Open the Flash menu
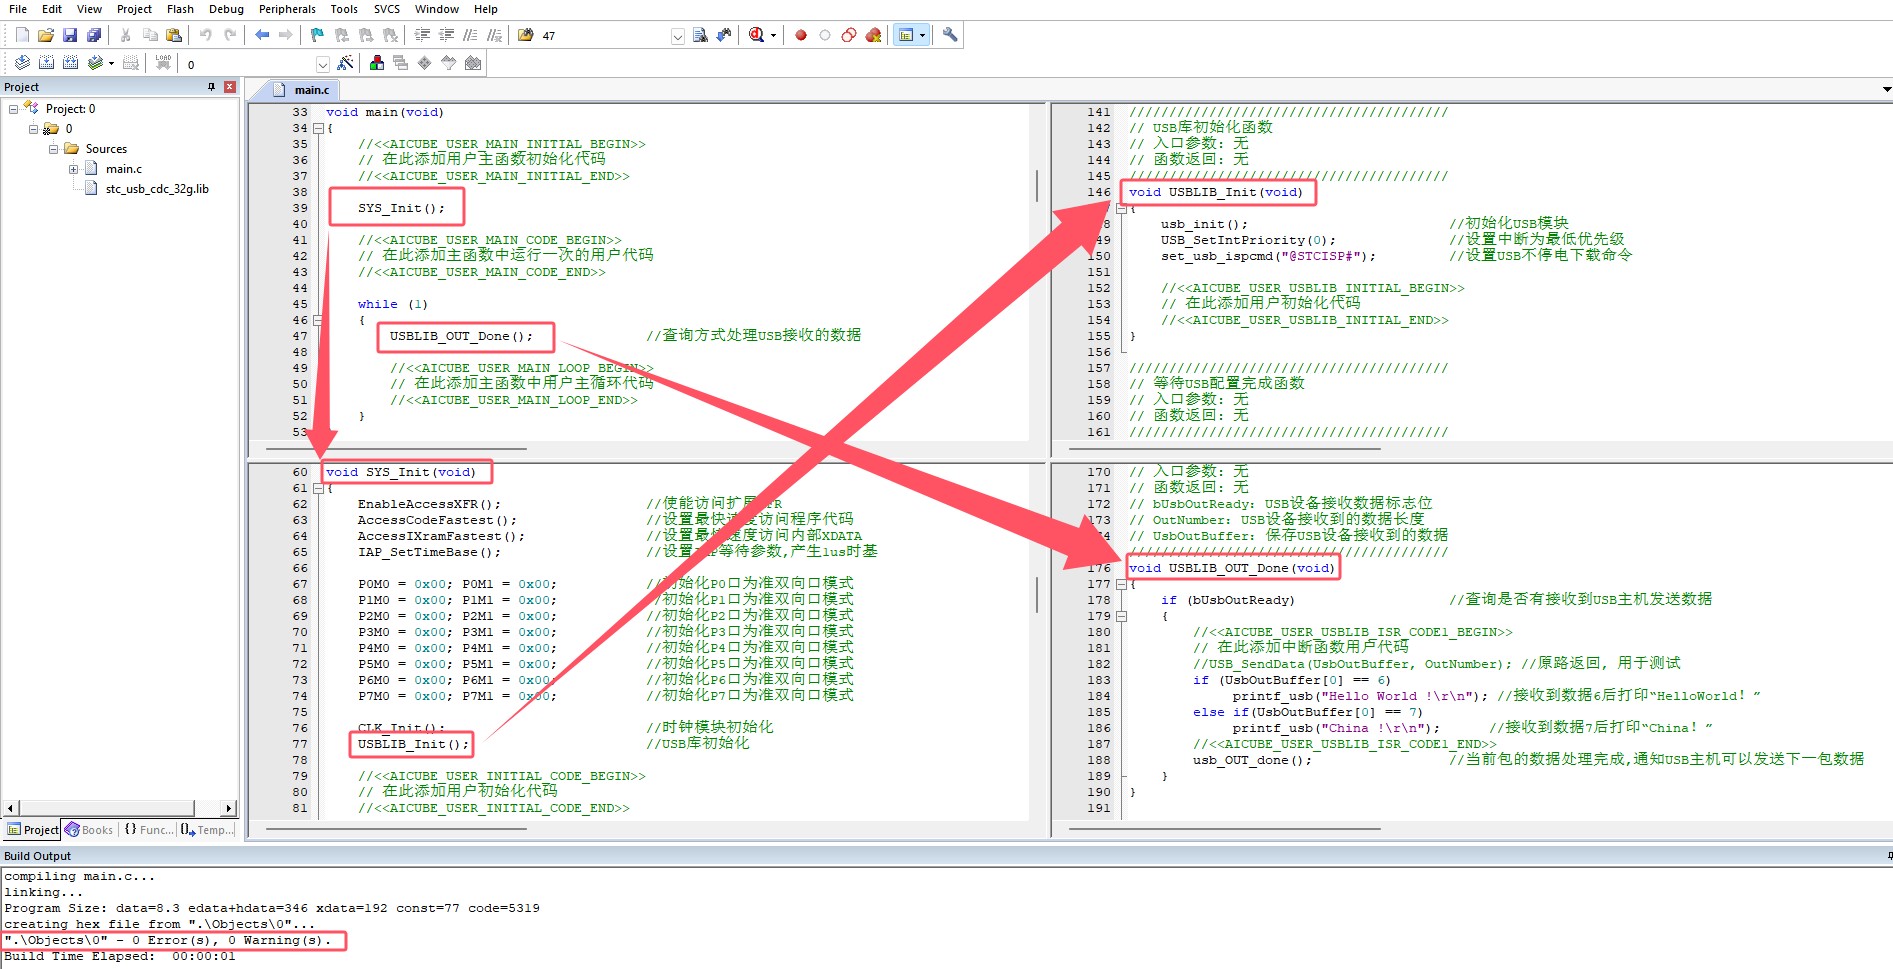The width and height of the screenshot is (1893, 969). click(x=180, y=9)
